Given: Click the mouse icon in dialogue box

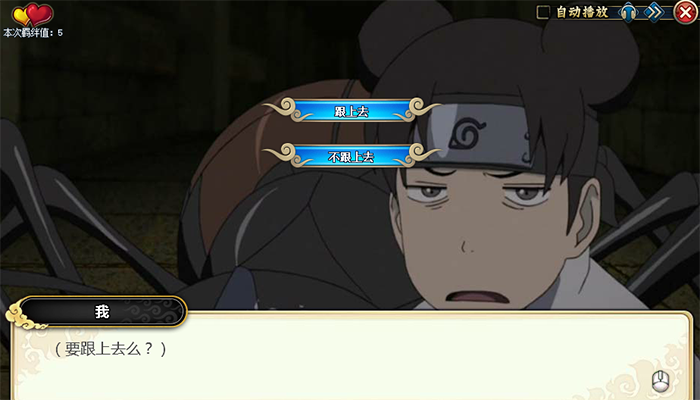Looking at the screenshot, I should tap(661, 382).
